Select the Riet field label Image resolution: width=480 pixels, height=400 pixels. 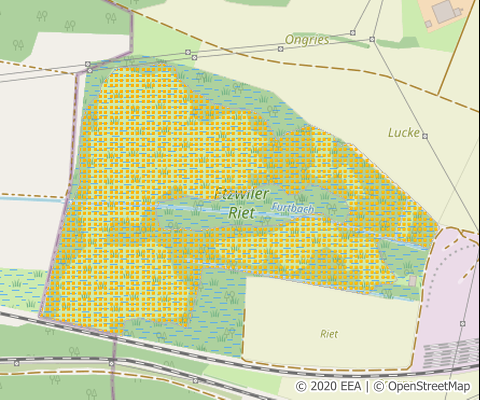click(x=329, y=334)
